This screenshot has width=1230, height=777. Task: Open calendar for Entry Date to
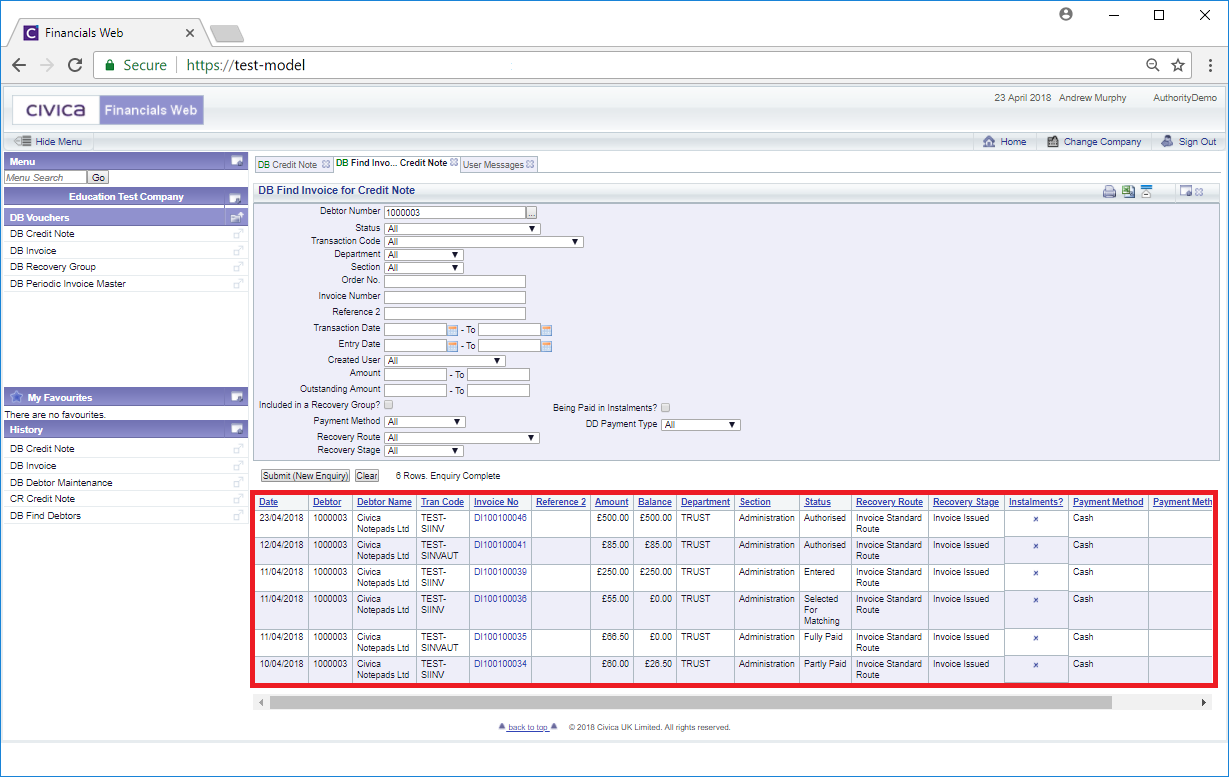coord(547,346)
